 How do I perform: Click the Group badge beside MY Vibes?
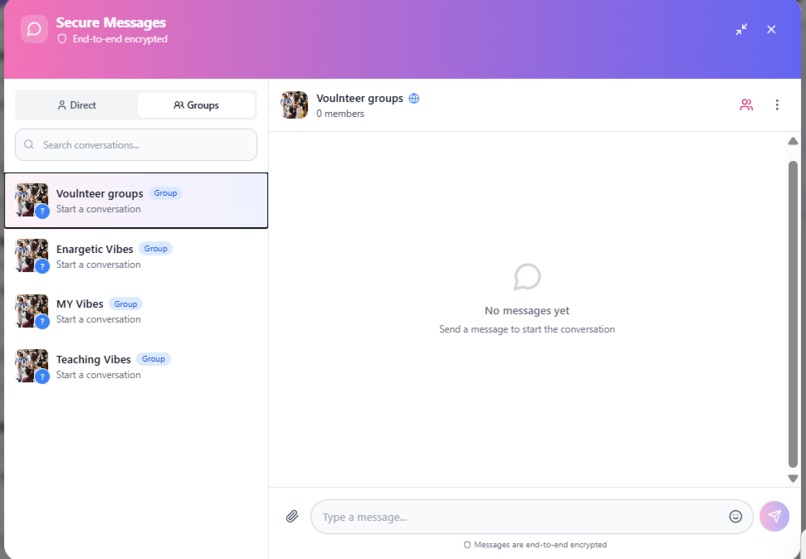pyautogui.click(x=125, y=304)
